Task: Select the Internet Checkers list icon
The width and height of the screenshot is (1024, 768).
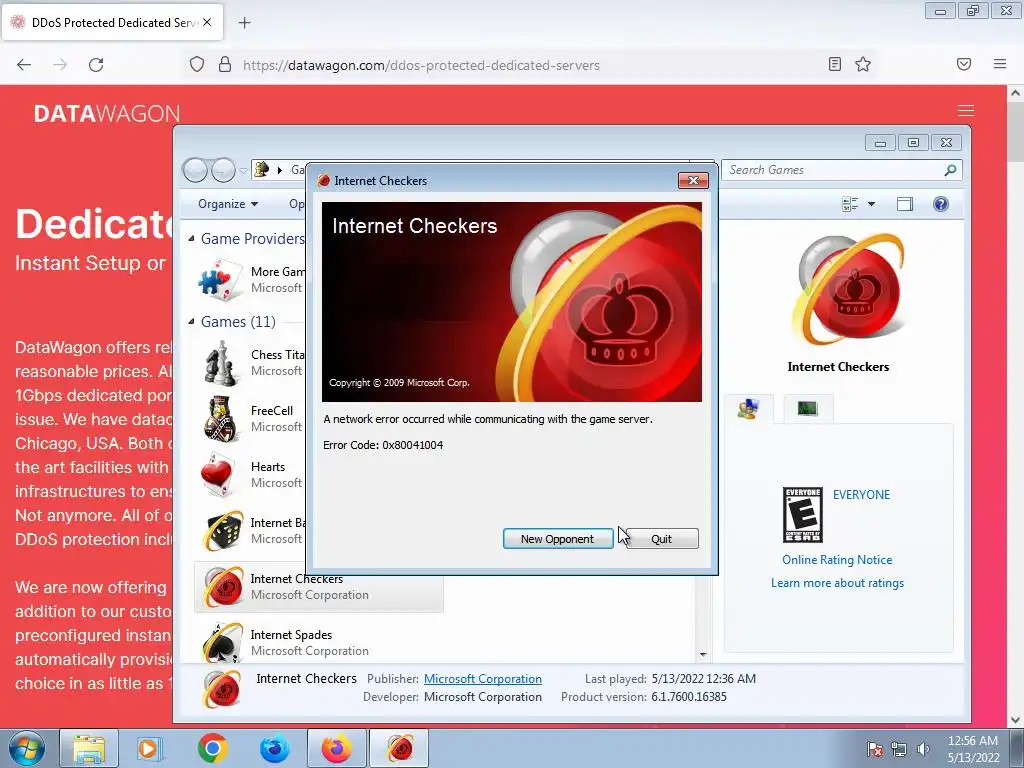Action: [x=222, y=586]
